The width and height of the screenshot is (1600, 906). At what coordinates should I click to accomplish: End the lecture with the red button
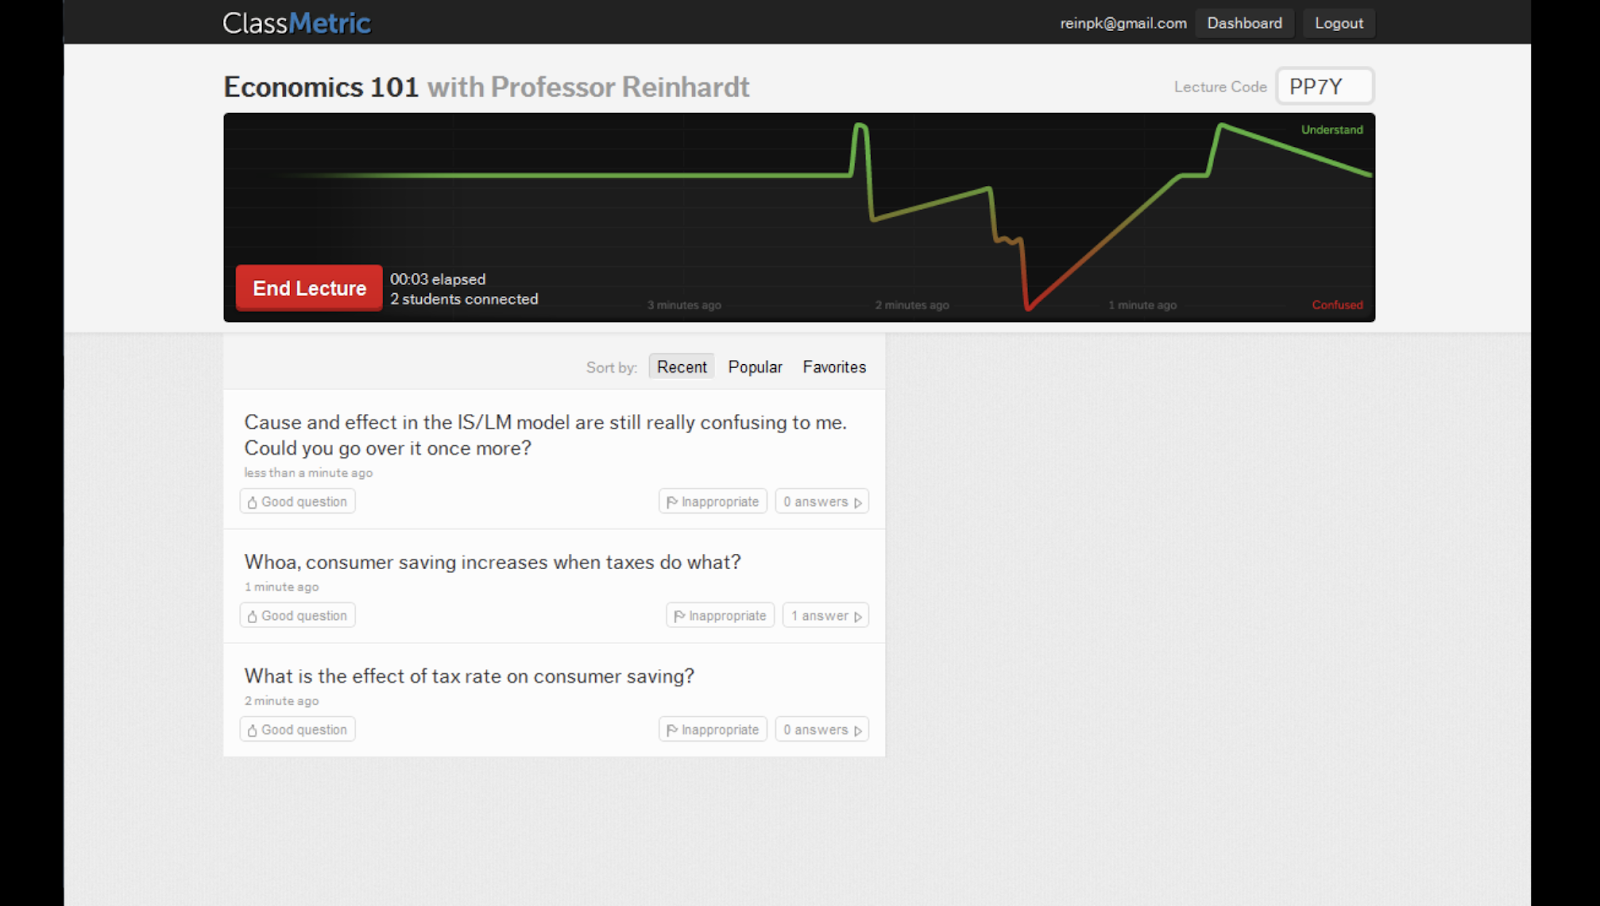[309, 288]
